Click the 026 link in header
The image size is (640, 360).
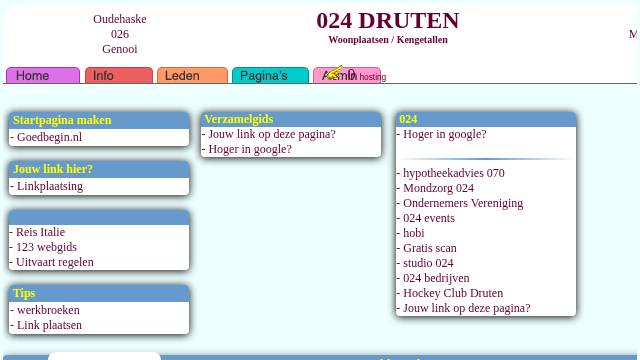click(120, 34)
